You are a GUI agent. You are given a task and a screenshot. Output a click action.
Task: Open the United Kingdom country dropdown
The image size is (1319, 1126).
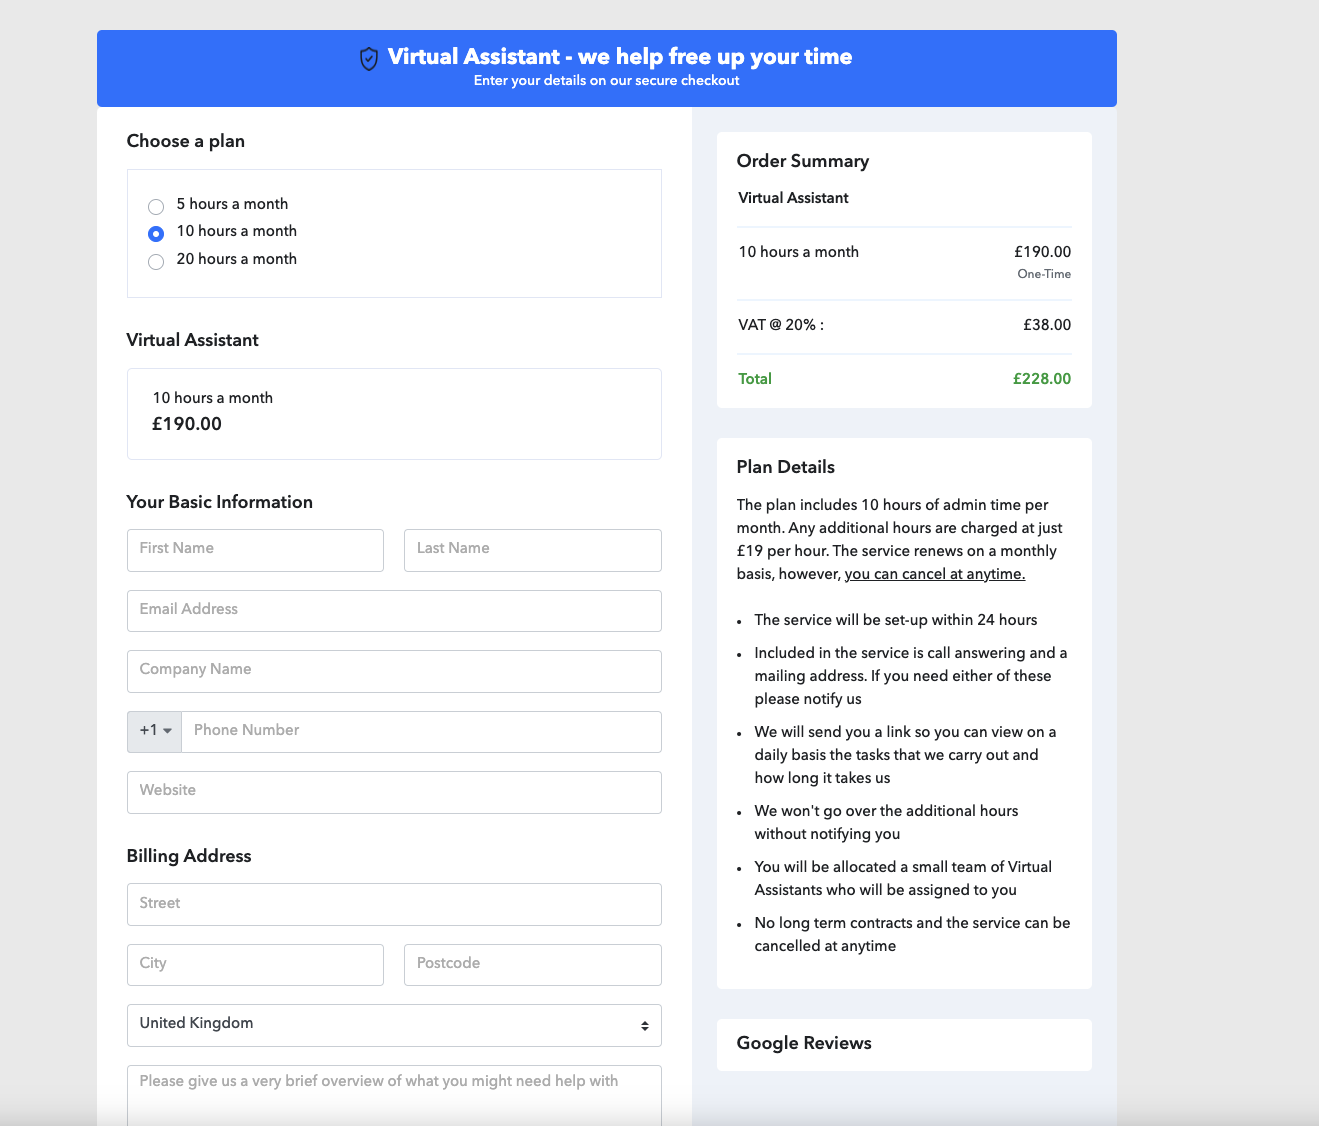[x=394, y=1025]
